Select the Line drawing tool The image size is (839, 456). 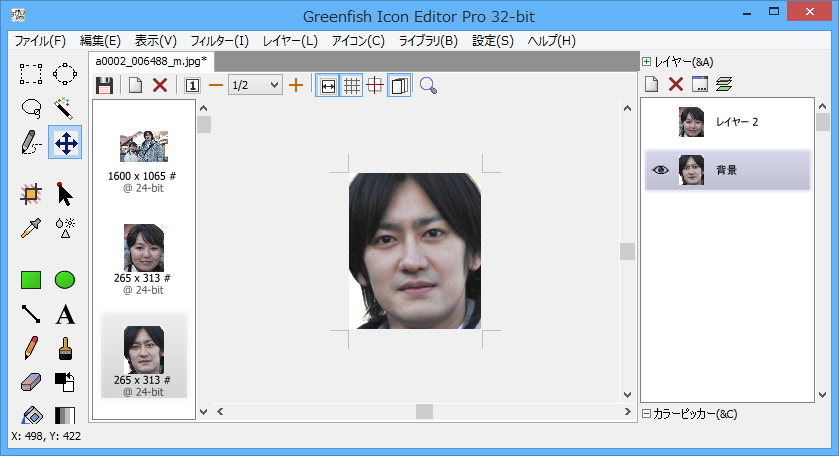[31, 314]
